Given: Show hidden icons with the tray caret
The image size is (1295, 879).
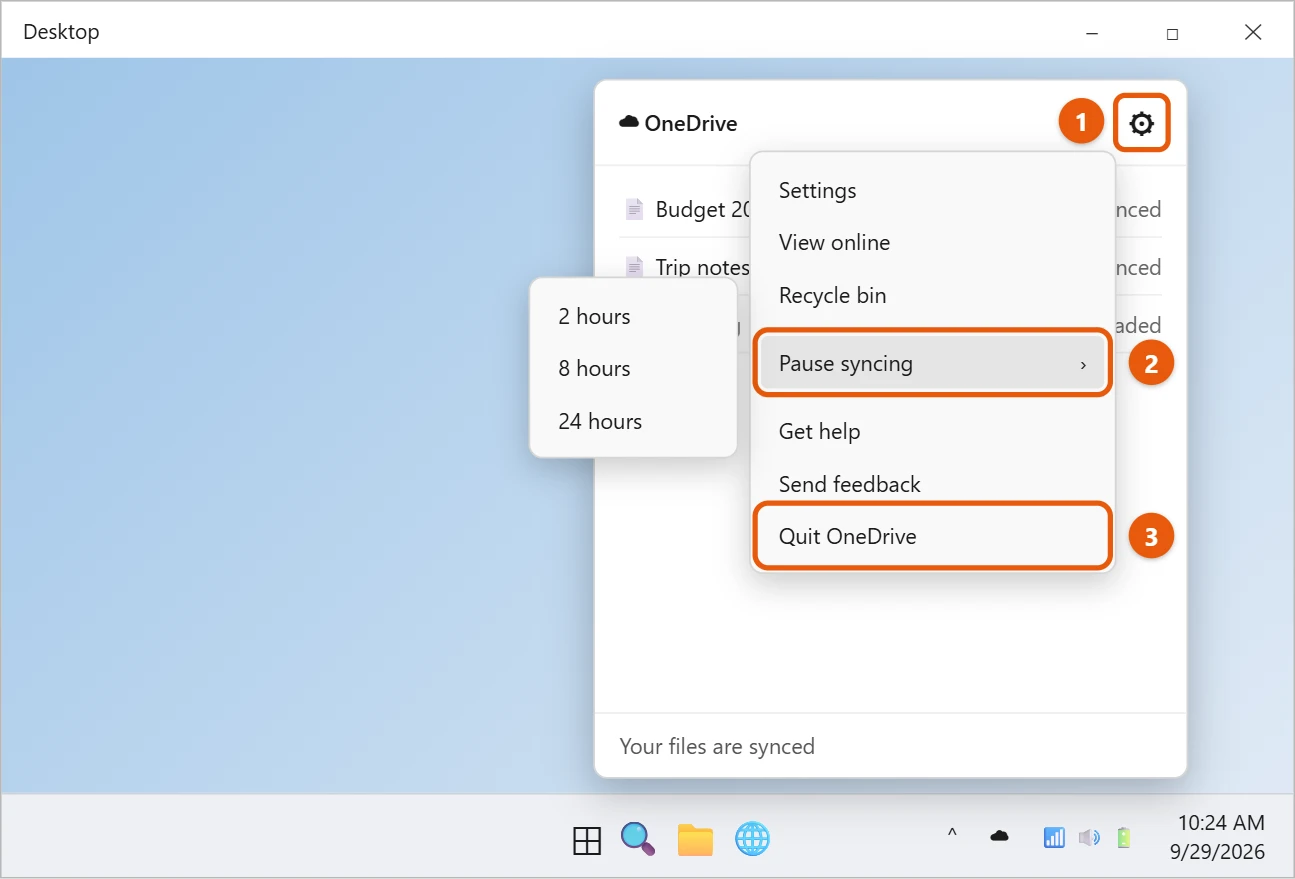Looking at the screenshot, I should (952, 833).
